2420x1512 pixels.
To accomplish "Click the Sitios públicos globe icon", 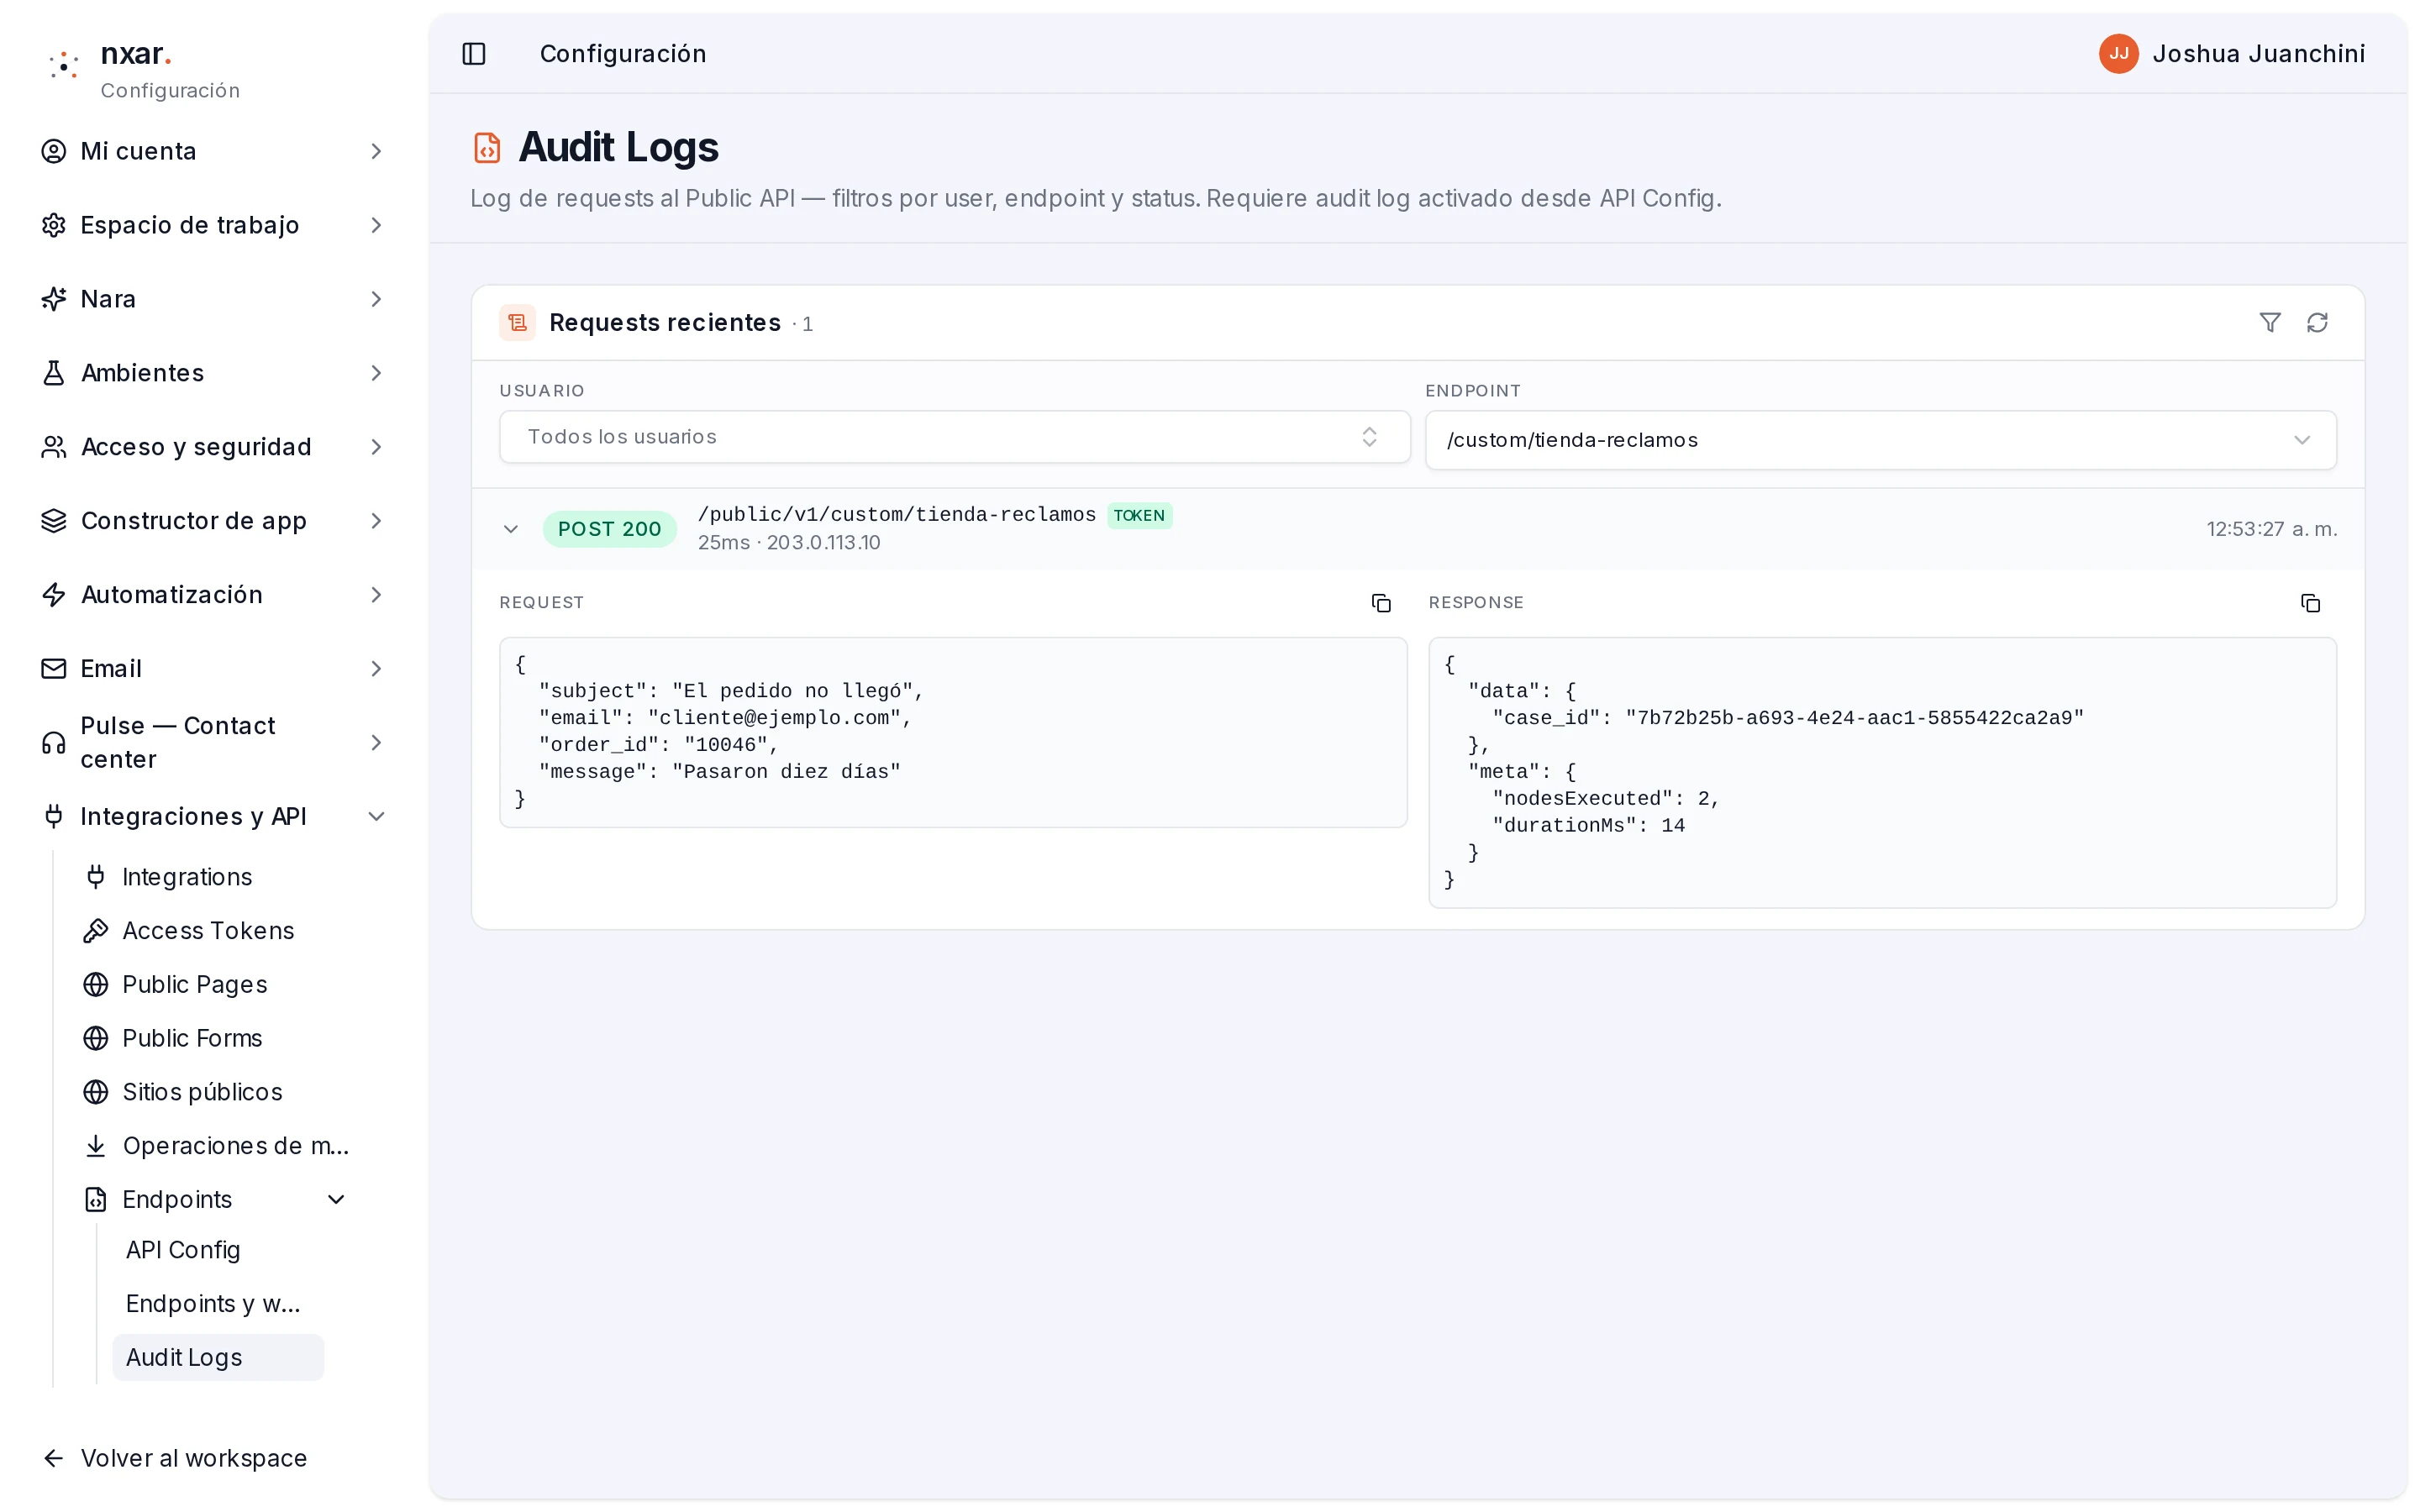I will tap(96, 1092).
